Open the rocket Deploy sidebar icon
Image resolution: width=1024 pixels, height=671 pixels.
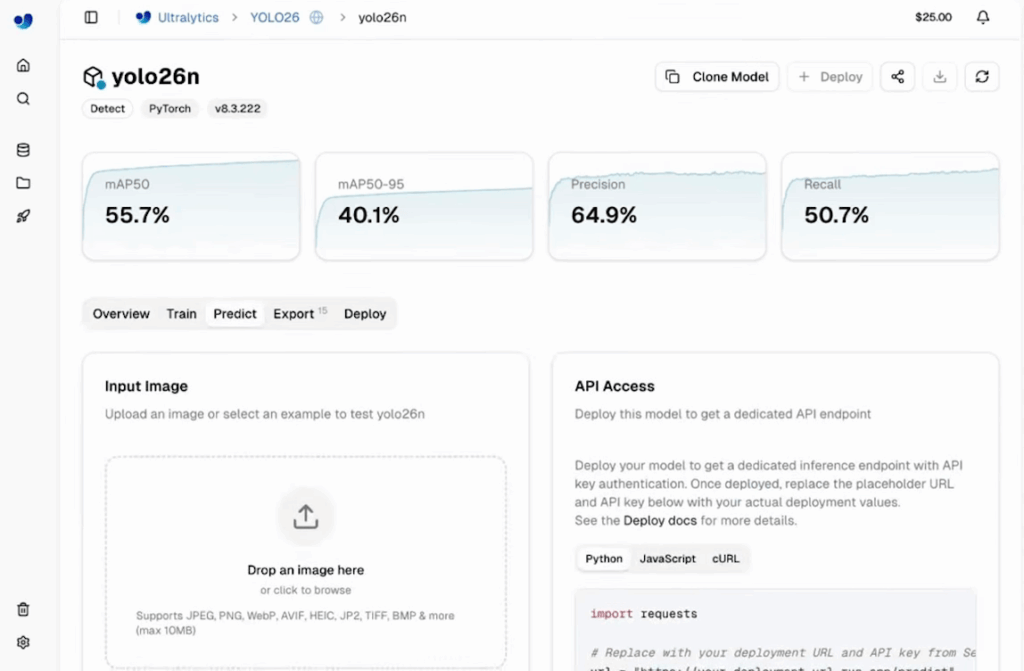(x=23, y=216)
